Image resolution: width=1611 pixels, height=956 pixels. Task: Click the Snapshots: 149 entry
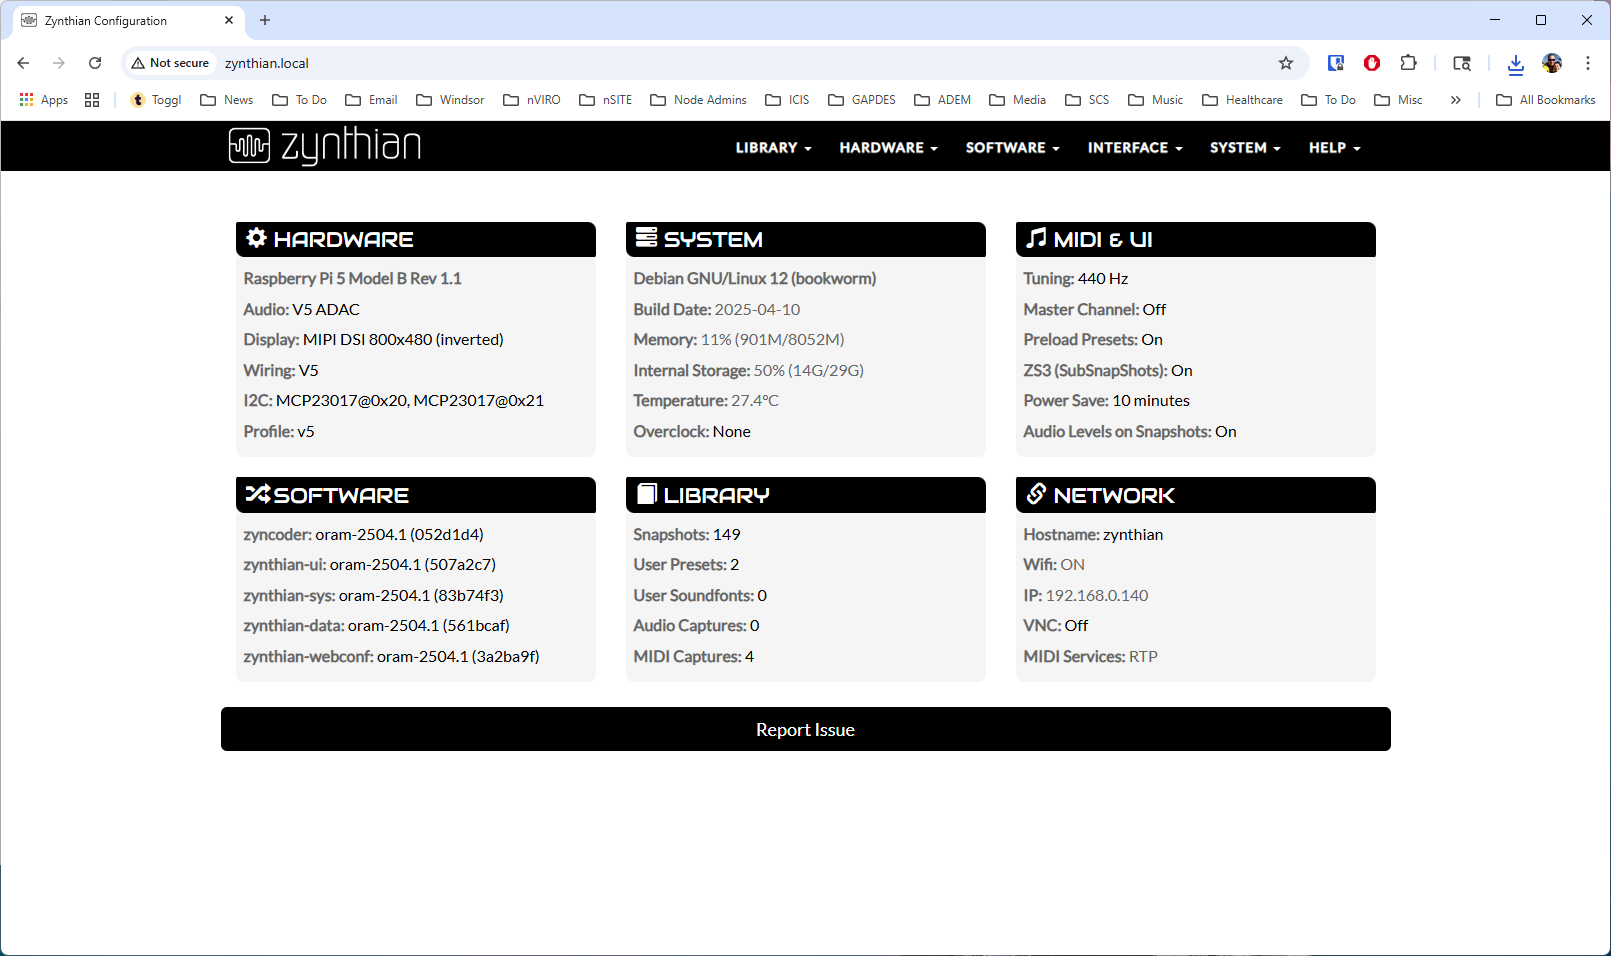[x=687, y=534]
